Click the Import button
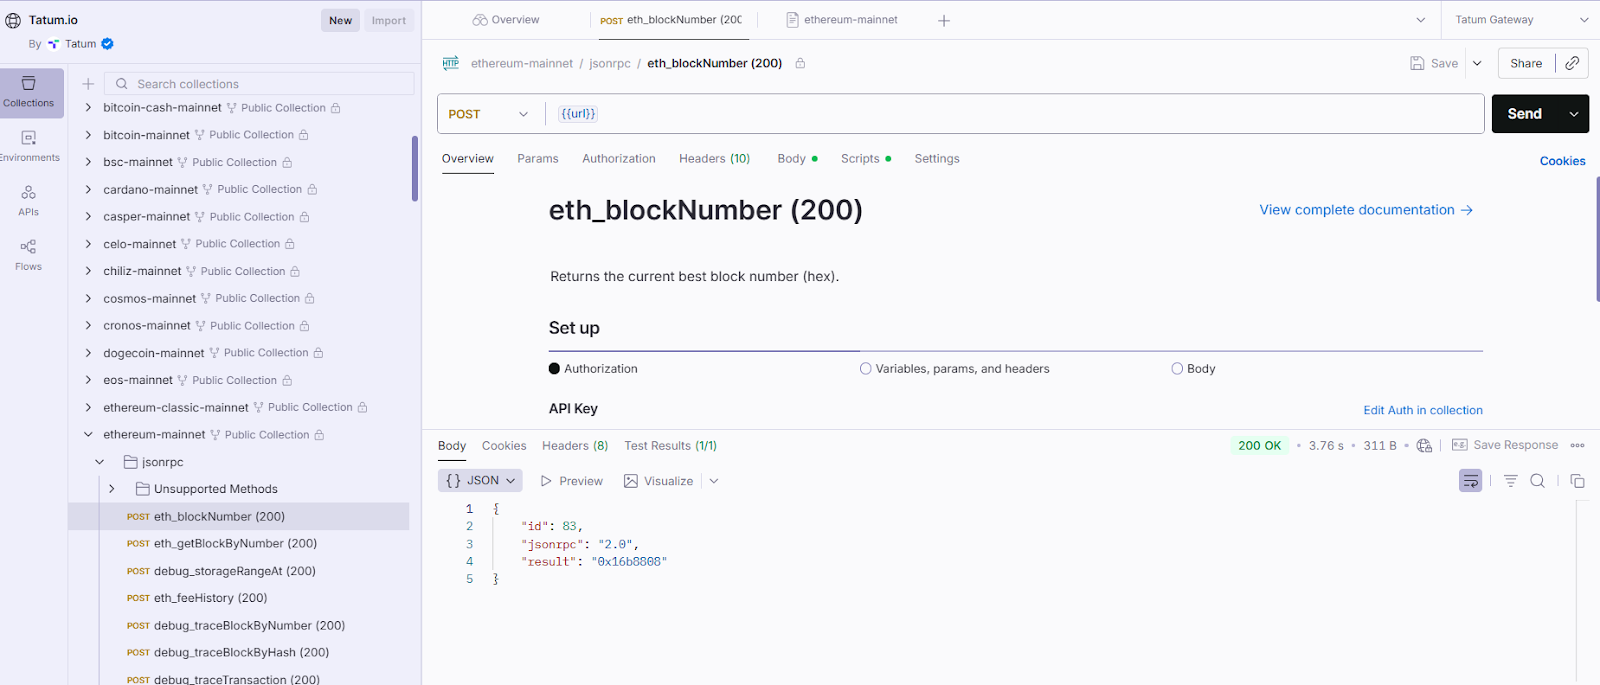The image size is (1600, 685). click(389, 20)
